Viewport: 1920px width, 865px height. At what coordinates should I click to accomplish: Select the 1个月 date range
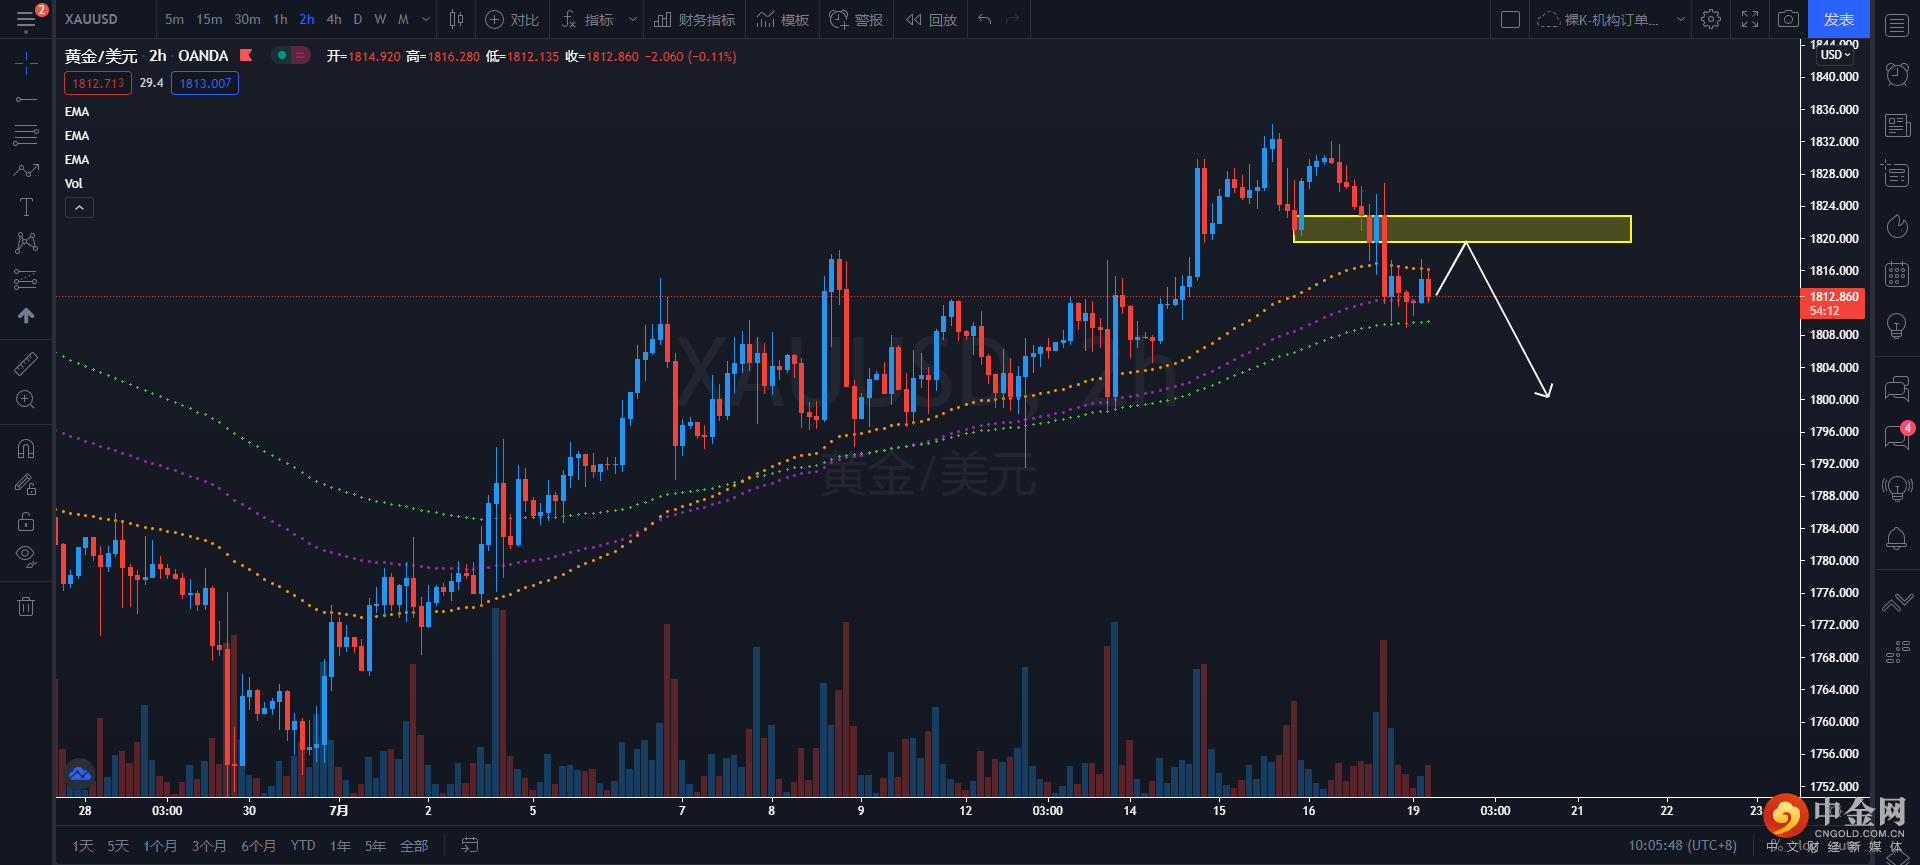point(160,846)
